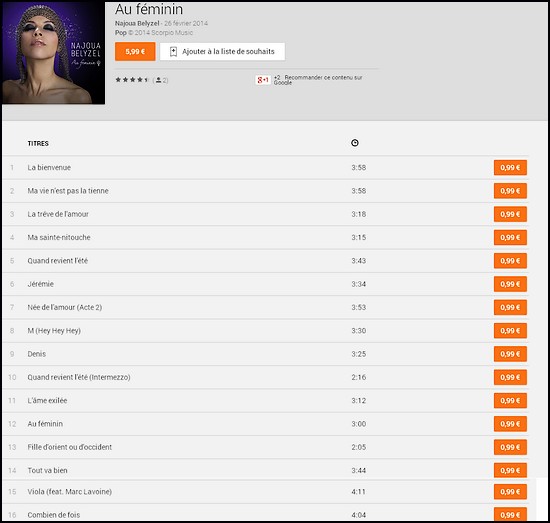Click the Google +1 icon button

(x=263, y=80)
